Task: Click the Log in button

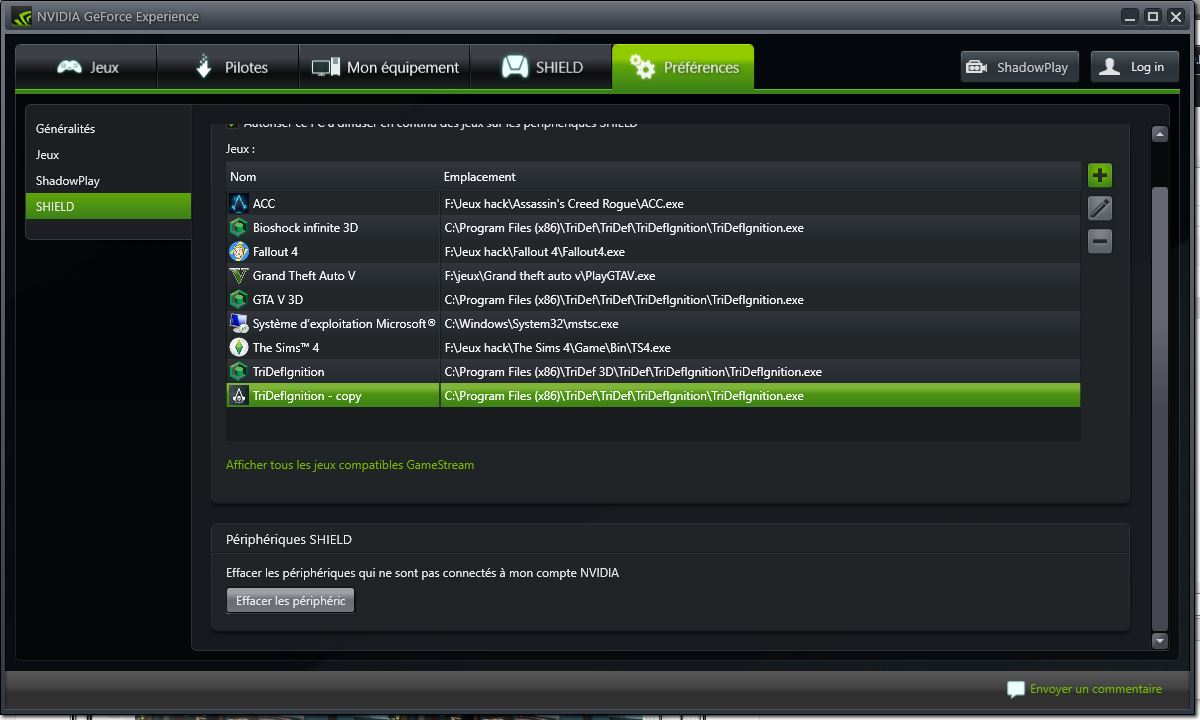Action: [x=1134, y=67]
